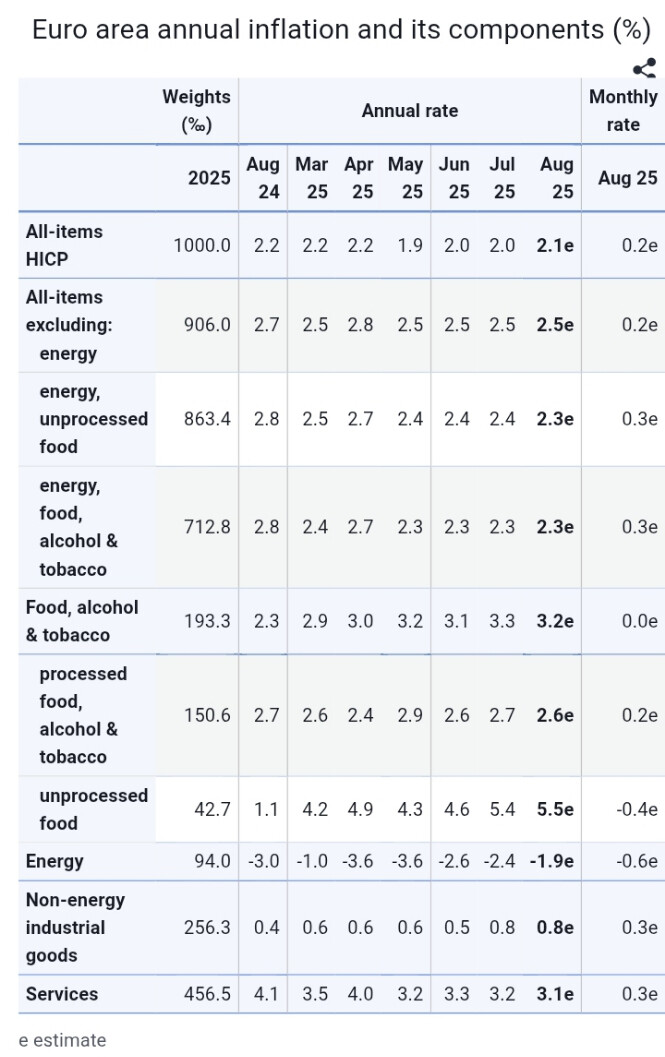The image size is (665, 1057).
Task: Click the 2.1e All-items HICP estimate
Action: click(555, 246)
